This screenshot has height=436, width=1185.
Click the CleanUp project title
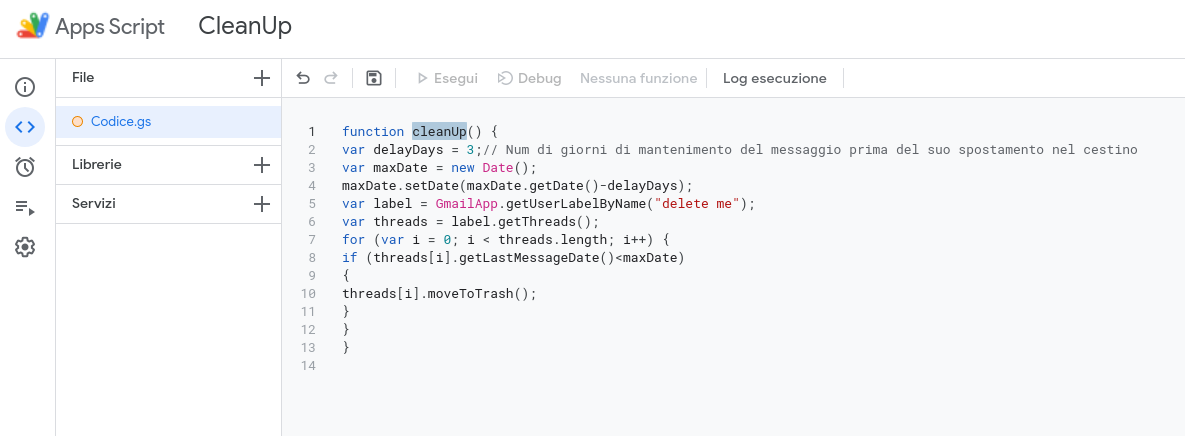point(245,26)
